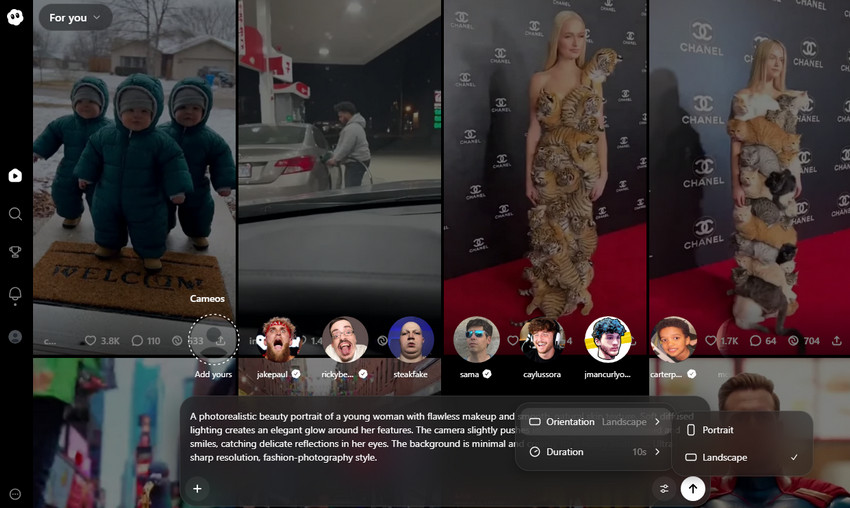Select the caylussora cameo avatar

[542, 339]
